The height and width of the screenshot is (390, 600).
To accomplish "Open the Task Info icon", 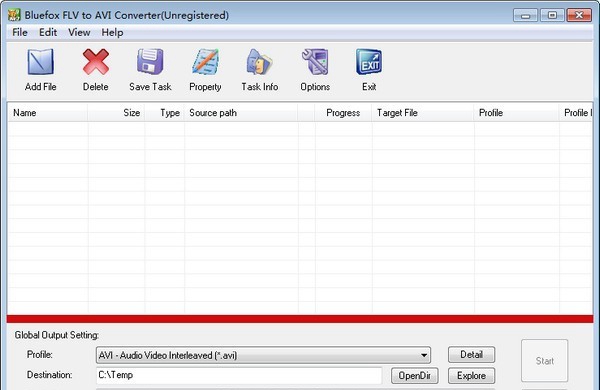I will point(260,62).
